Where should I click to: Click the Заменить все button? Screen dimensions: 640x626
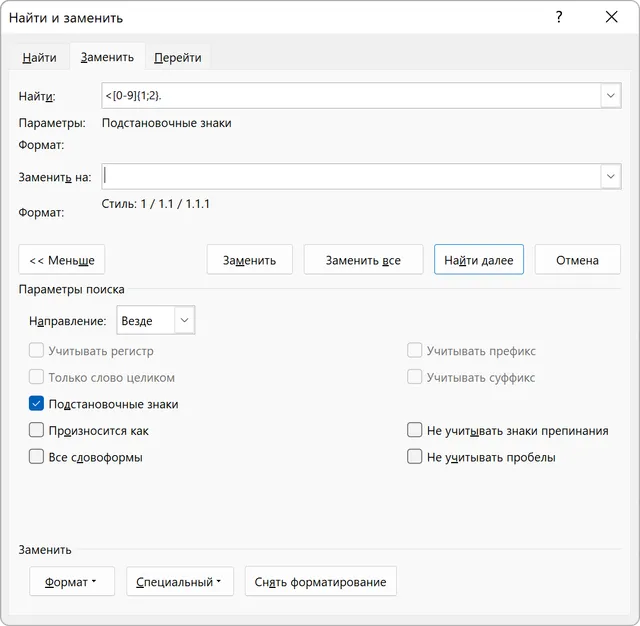[363, 260]
